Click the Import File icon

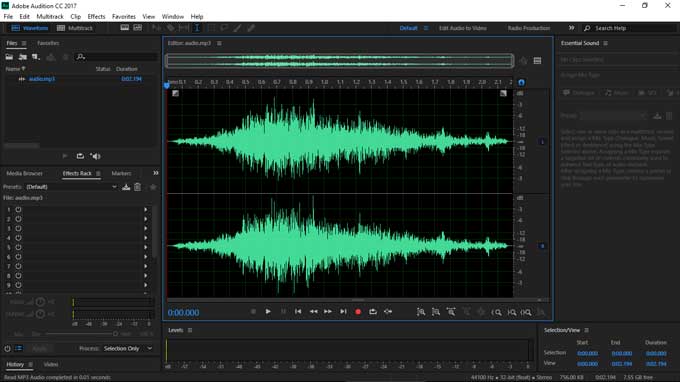pyautogui.click(x=23, y=57)
